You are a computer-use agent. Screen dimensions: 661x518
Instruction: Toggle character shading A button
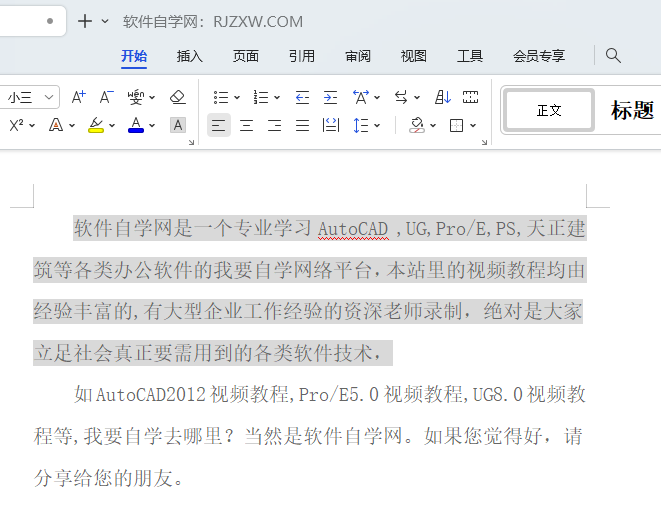point(177,125)
